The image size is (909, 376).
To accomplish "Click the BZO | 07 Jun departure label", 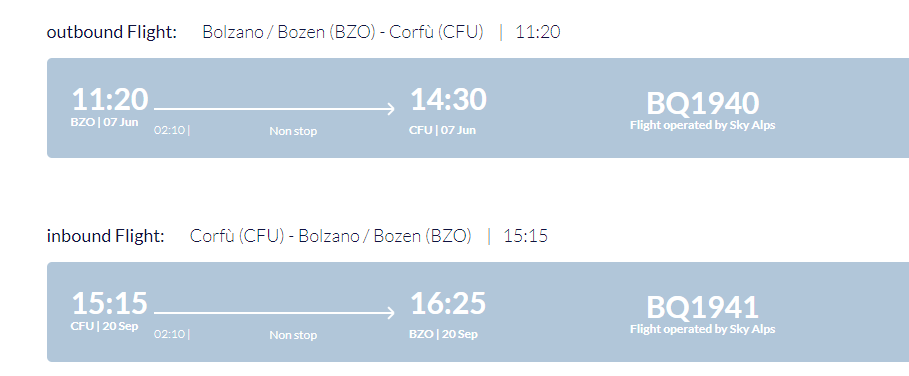I will [x=104, y=122].
